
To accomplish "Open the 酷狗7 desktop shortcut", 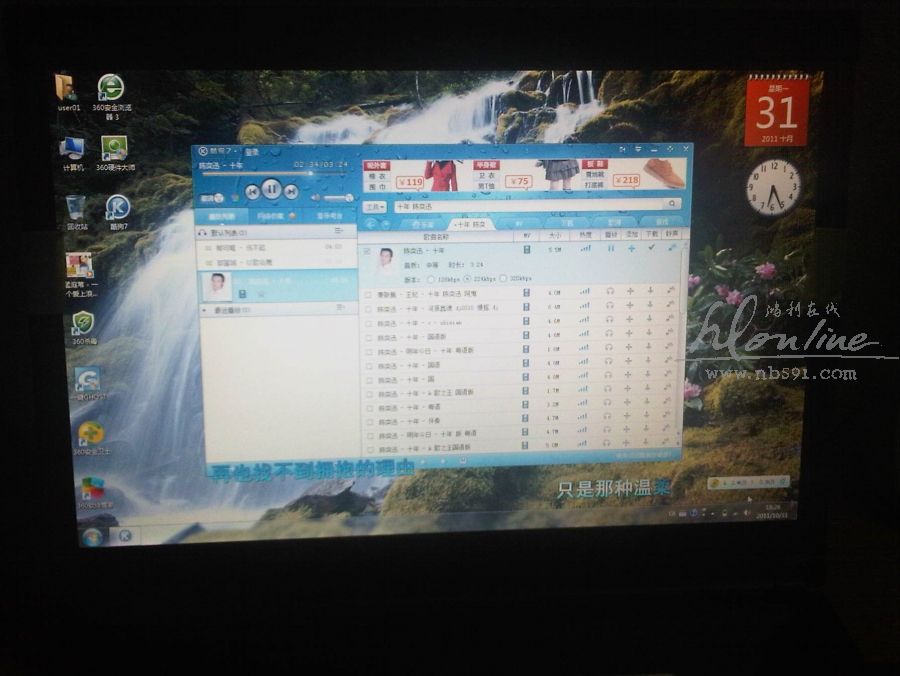I will click(118, 208).
